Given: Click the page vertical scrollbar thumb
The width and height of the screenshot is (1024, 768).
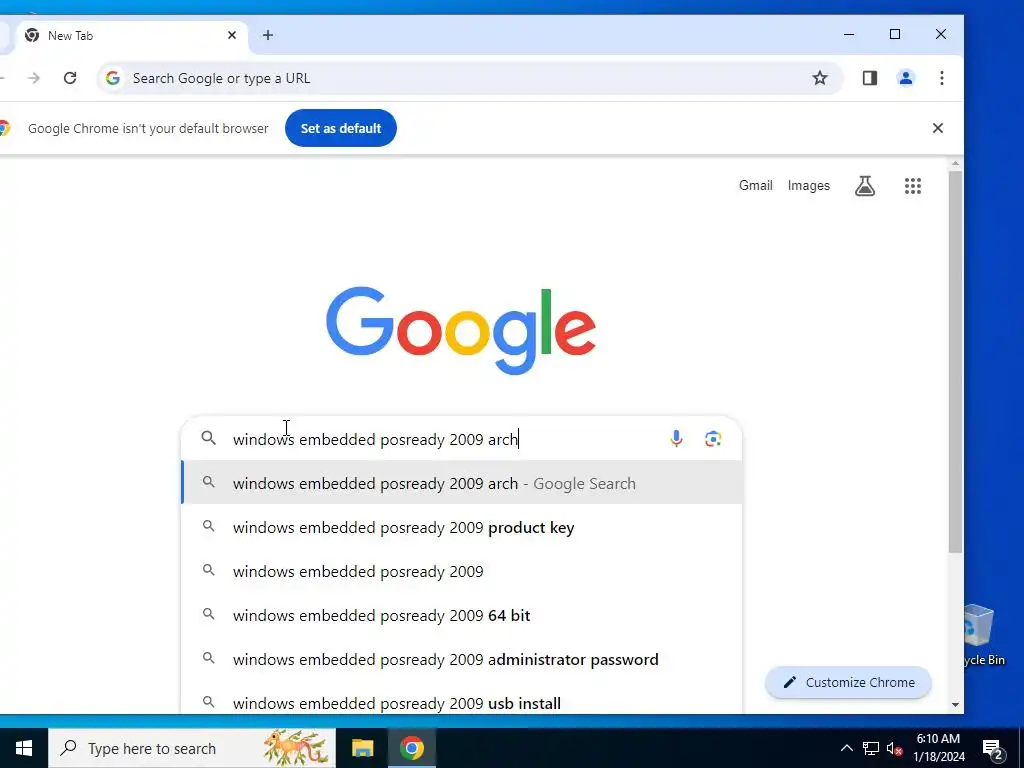Looking at the screenshot, I should pos(955,362).
